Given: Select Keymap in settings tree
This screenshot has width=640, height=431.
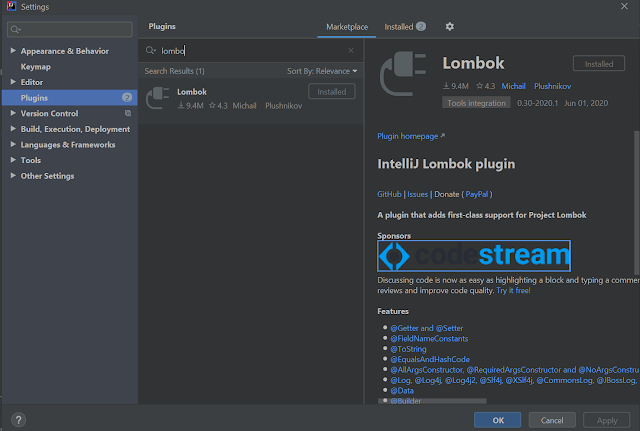Looking at the screenshot, I should coord(36,67).
